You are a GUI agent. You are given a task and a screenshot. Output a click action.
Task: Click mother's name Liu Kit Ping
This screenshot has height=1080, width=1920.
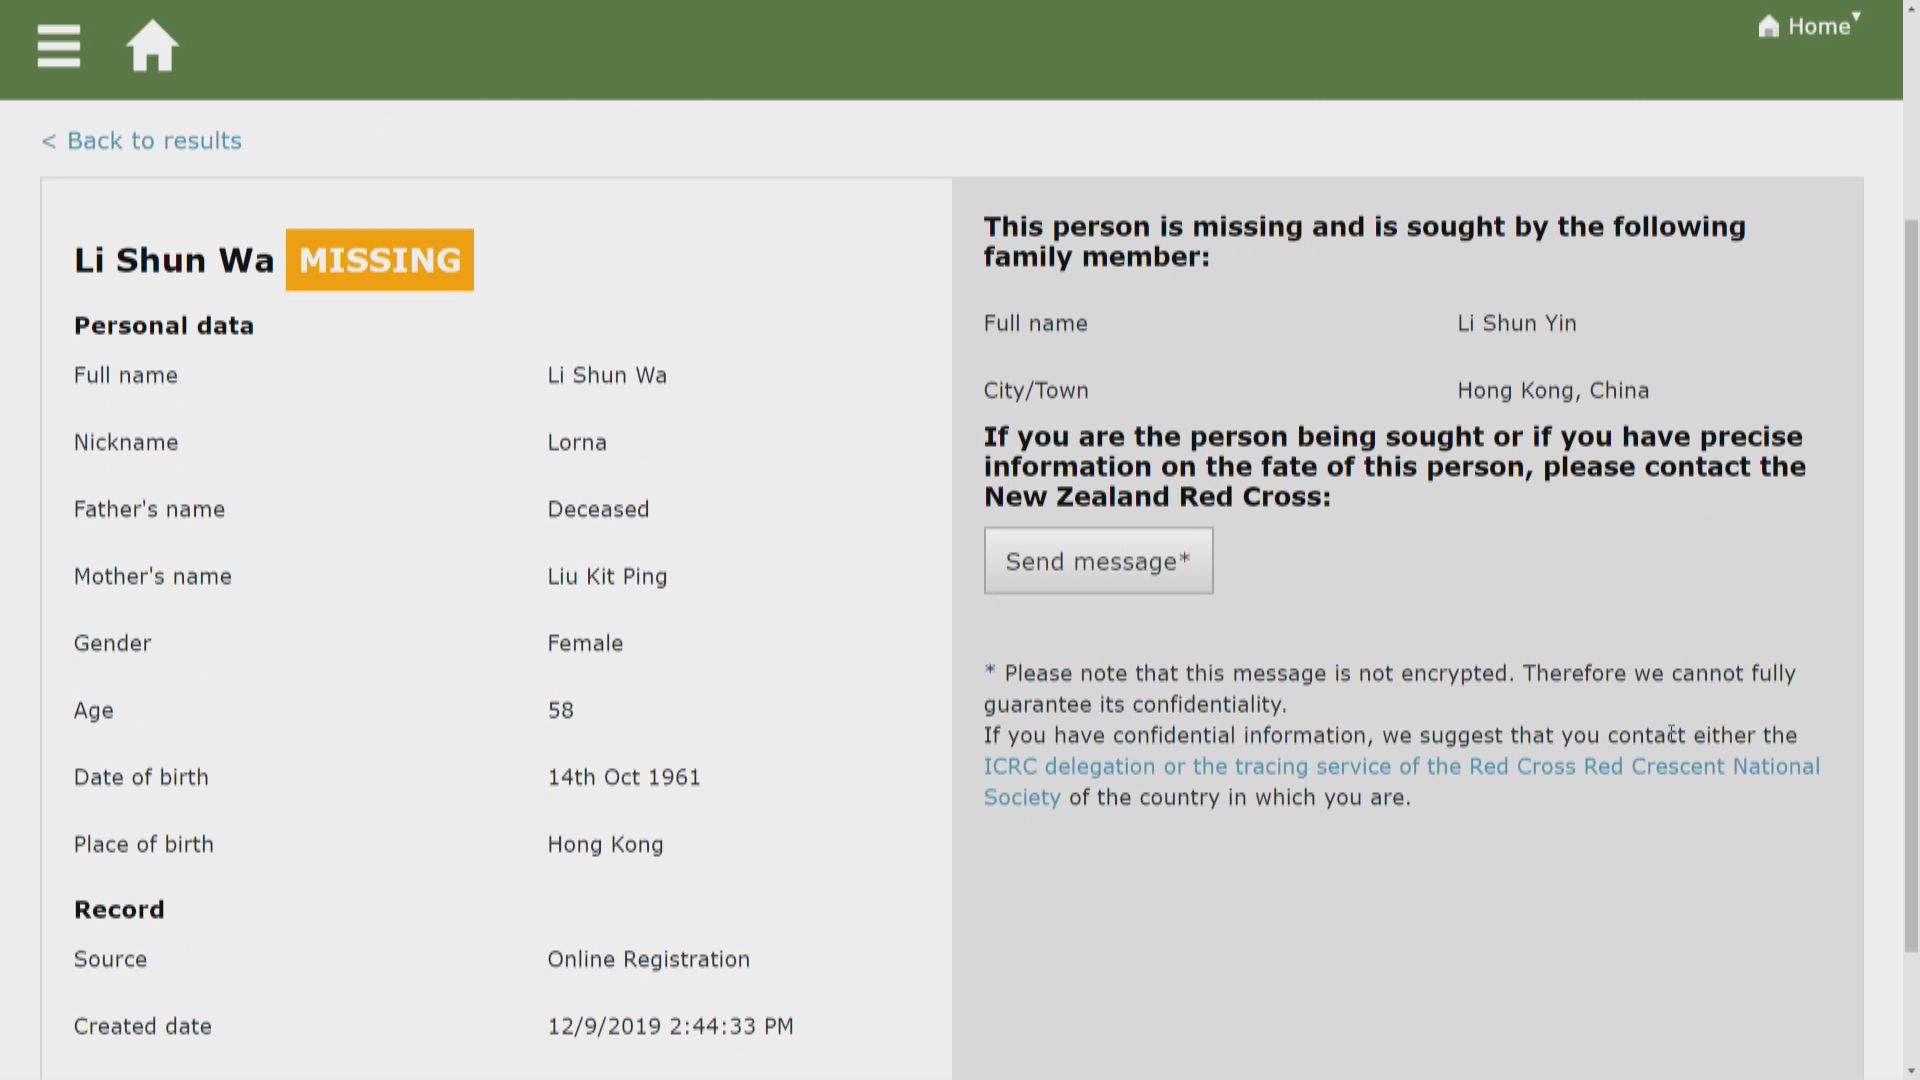coord(607,577)
